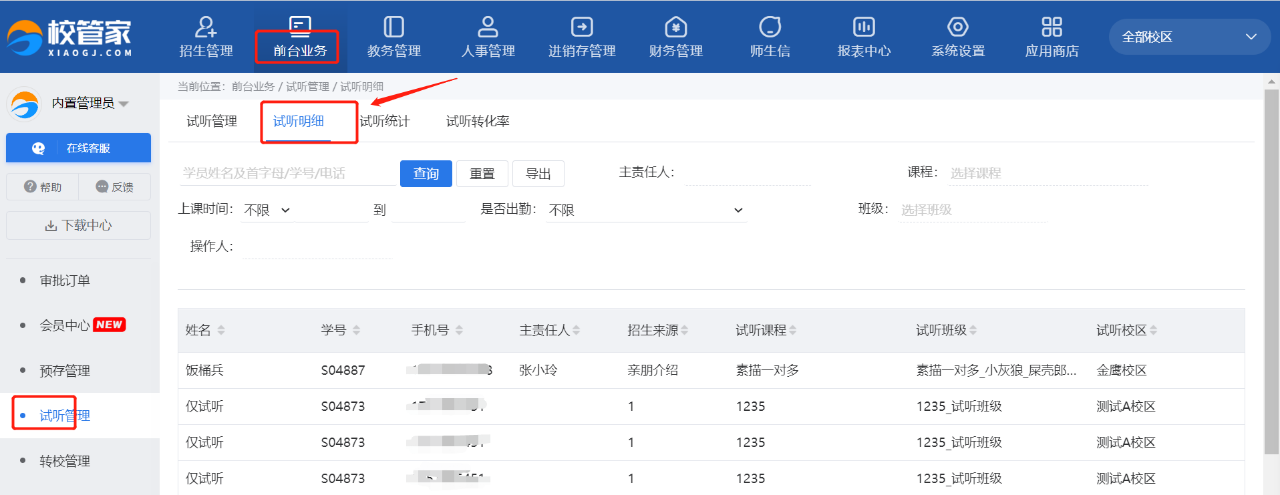Open 报表中心 chart icon
This screenshot has height=495, width=1280.
click(864, 28)
